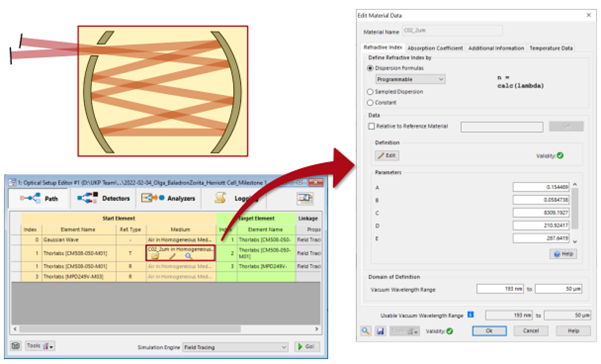Viewport: 601px width, 364px height.
Task: Click the magnifier view icon in Medium cell
Action: click(188, 256)
